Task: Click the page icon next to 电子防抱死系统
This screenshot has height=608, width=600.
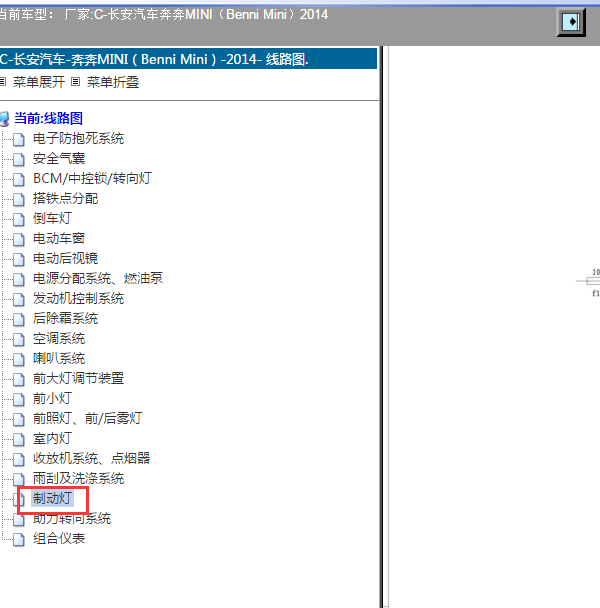Action: coord(18,139)
